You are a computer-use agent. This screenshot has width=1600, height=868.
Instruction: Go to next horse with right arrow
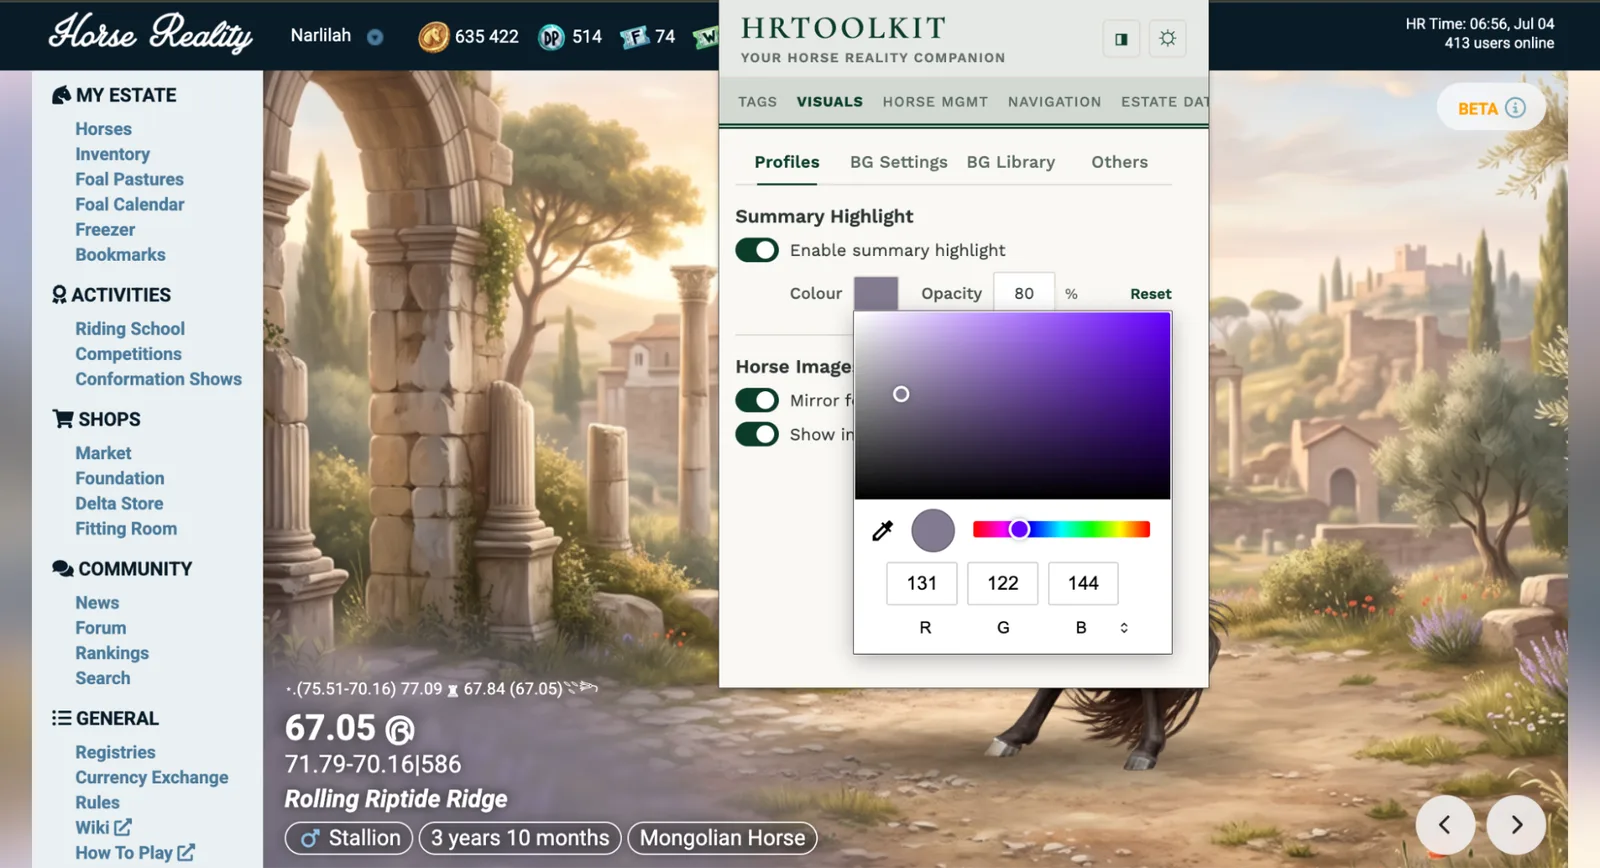(x=1516, y=825)
